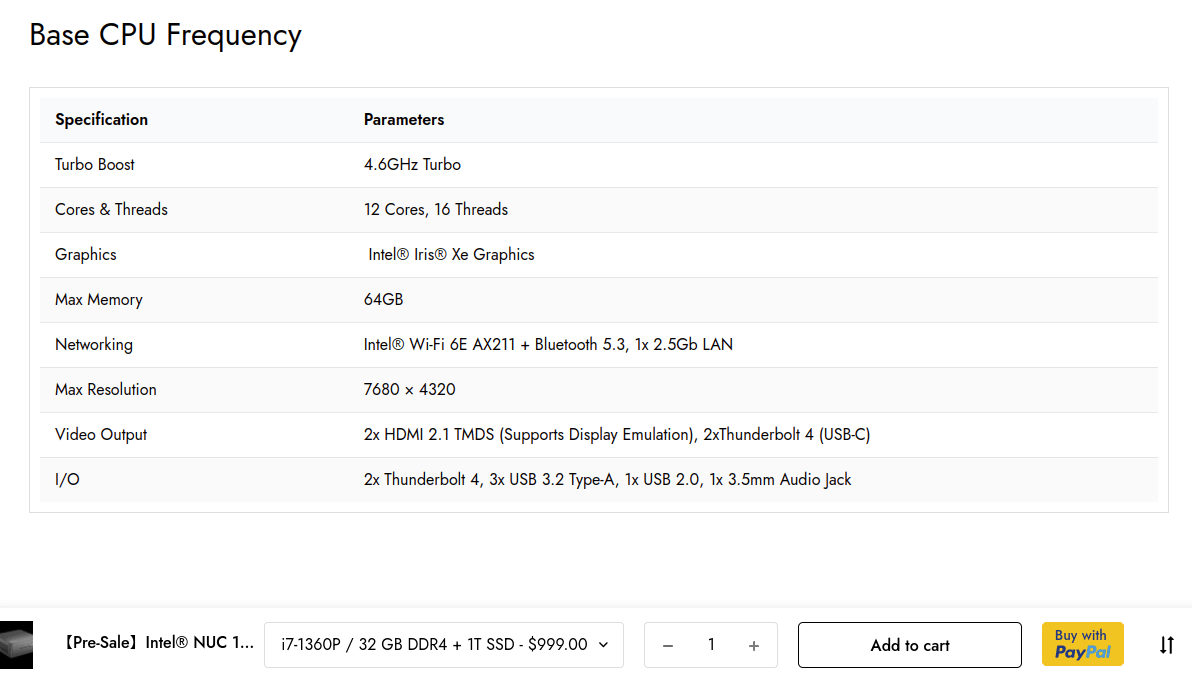Click the Max Resolution label
This screenshot has width=1192, height=674.
106,389
